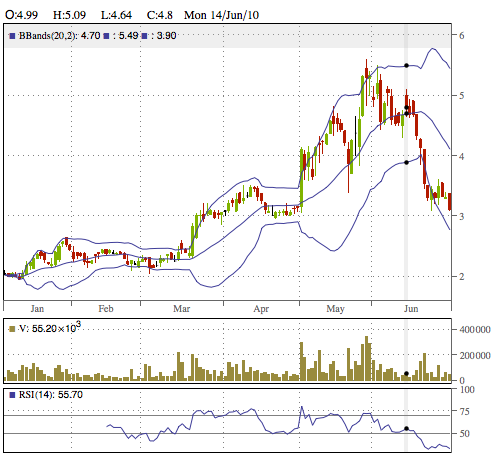
Task: Click the V: 55.20×10³ volume label
Action: 50,328
